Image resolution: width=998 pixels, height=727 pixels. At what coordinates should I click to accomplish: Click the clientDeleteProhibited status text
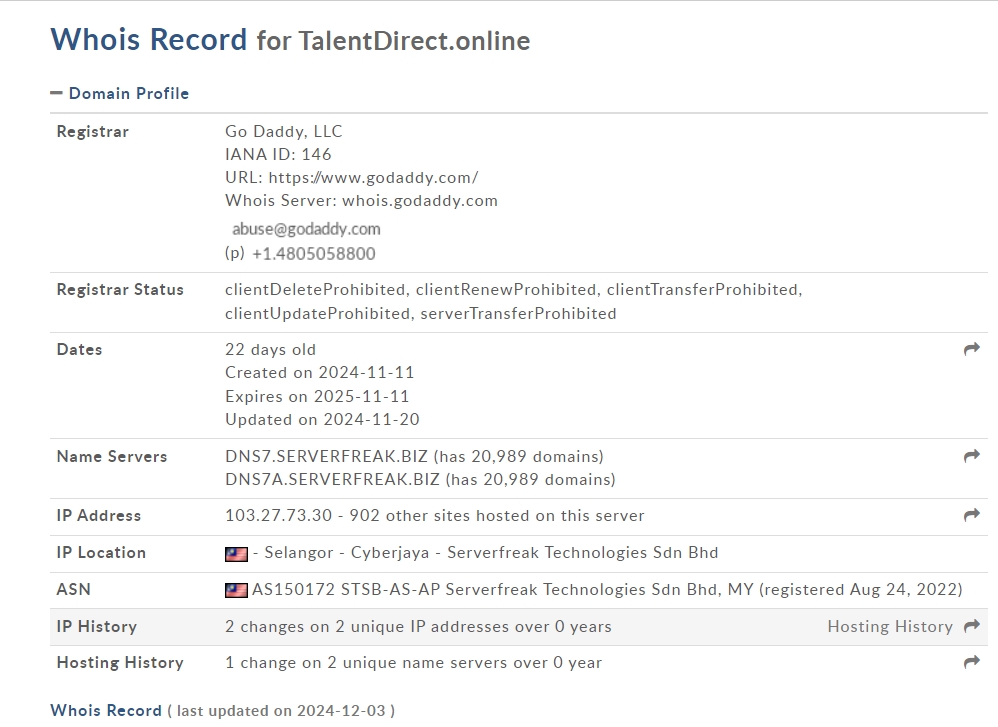(x=314, y=290)
